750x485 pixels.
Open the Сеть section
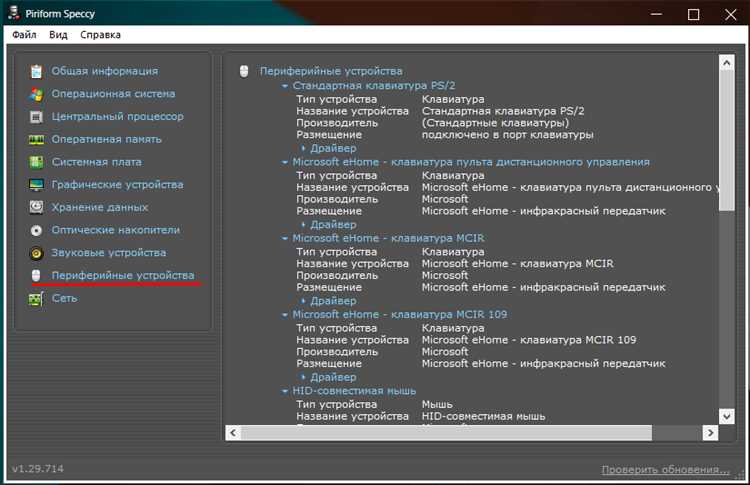[65, 298]
